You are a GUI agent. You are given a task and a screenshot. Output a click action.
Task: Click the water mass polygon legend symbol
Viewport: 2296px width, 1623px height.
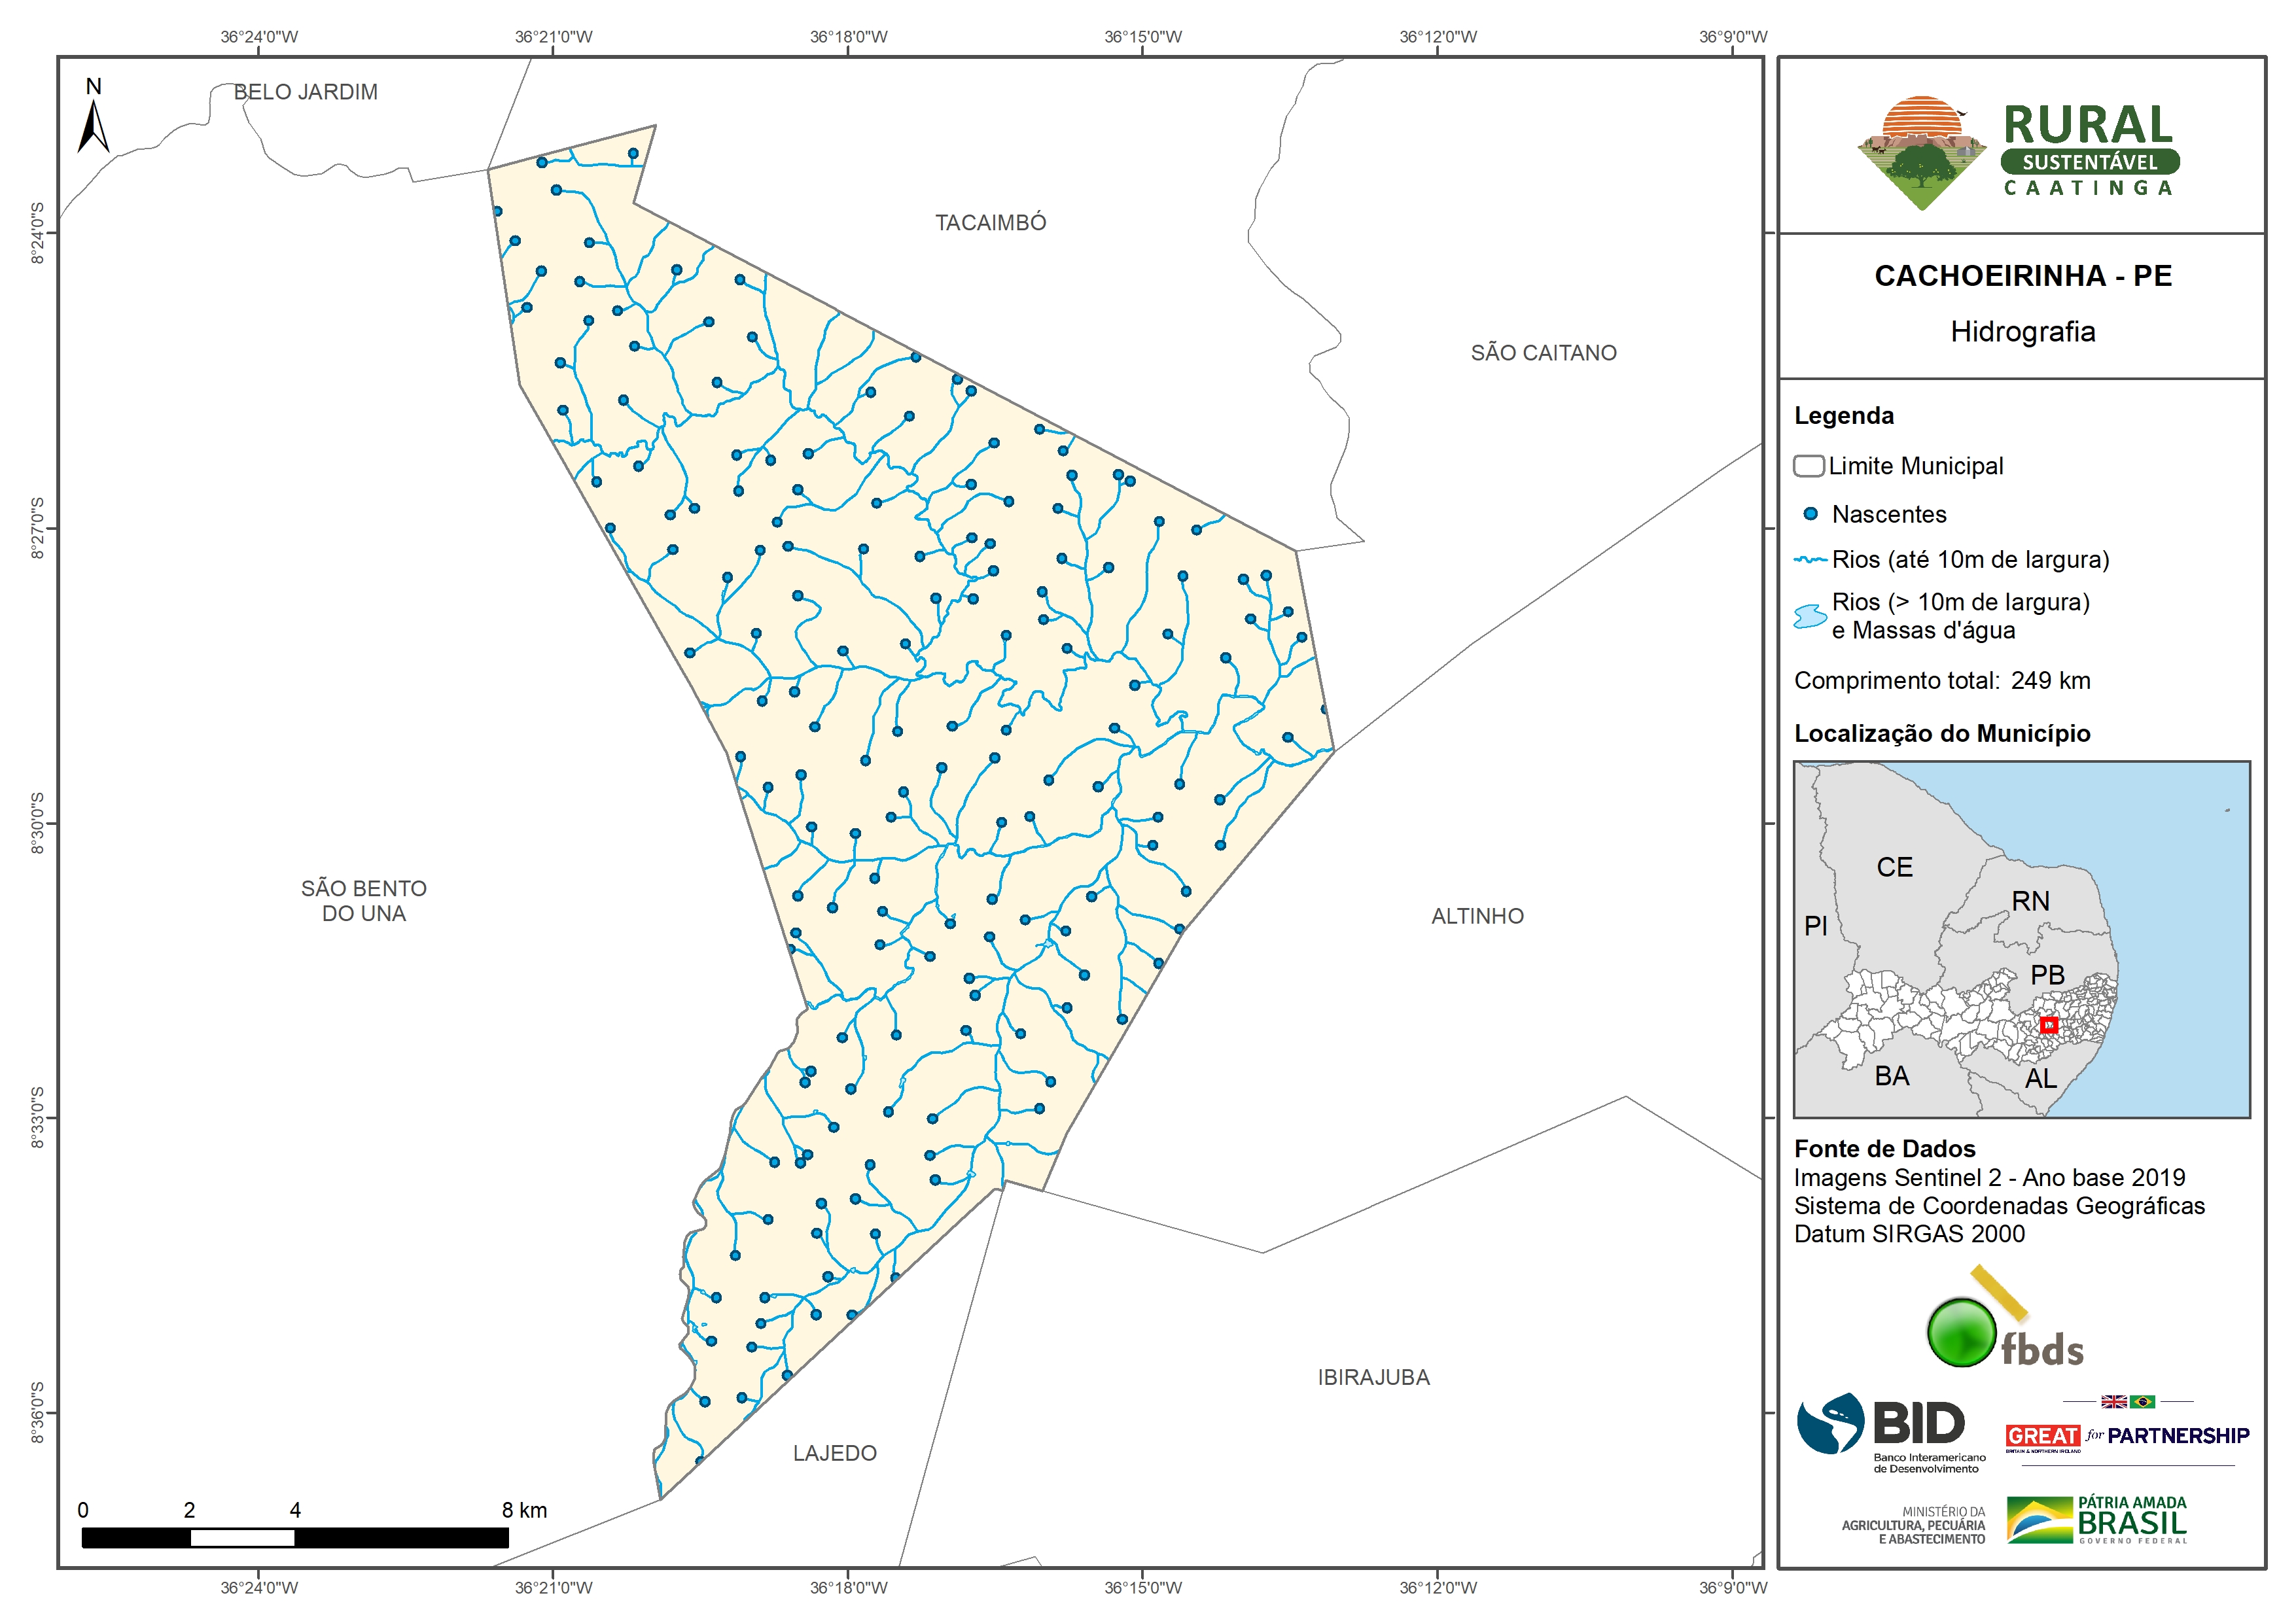pyautogui.click(x=1810, y=616)
